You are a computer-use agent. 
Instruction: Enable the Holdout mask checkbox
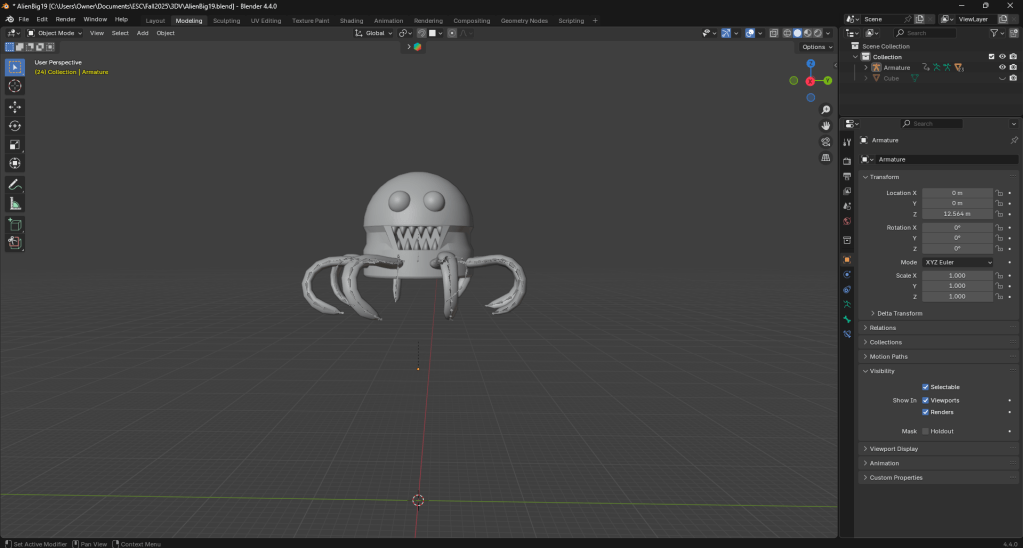click(925, 431)
